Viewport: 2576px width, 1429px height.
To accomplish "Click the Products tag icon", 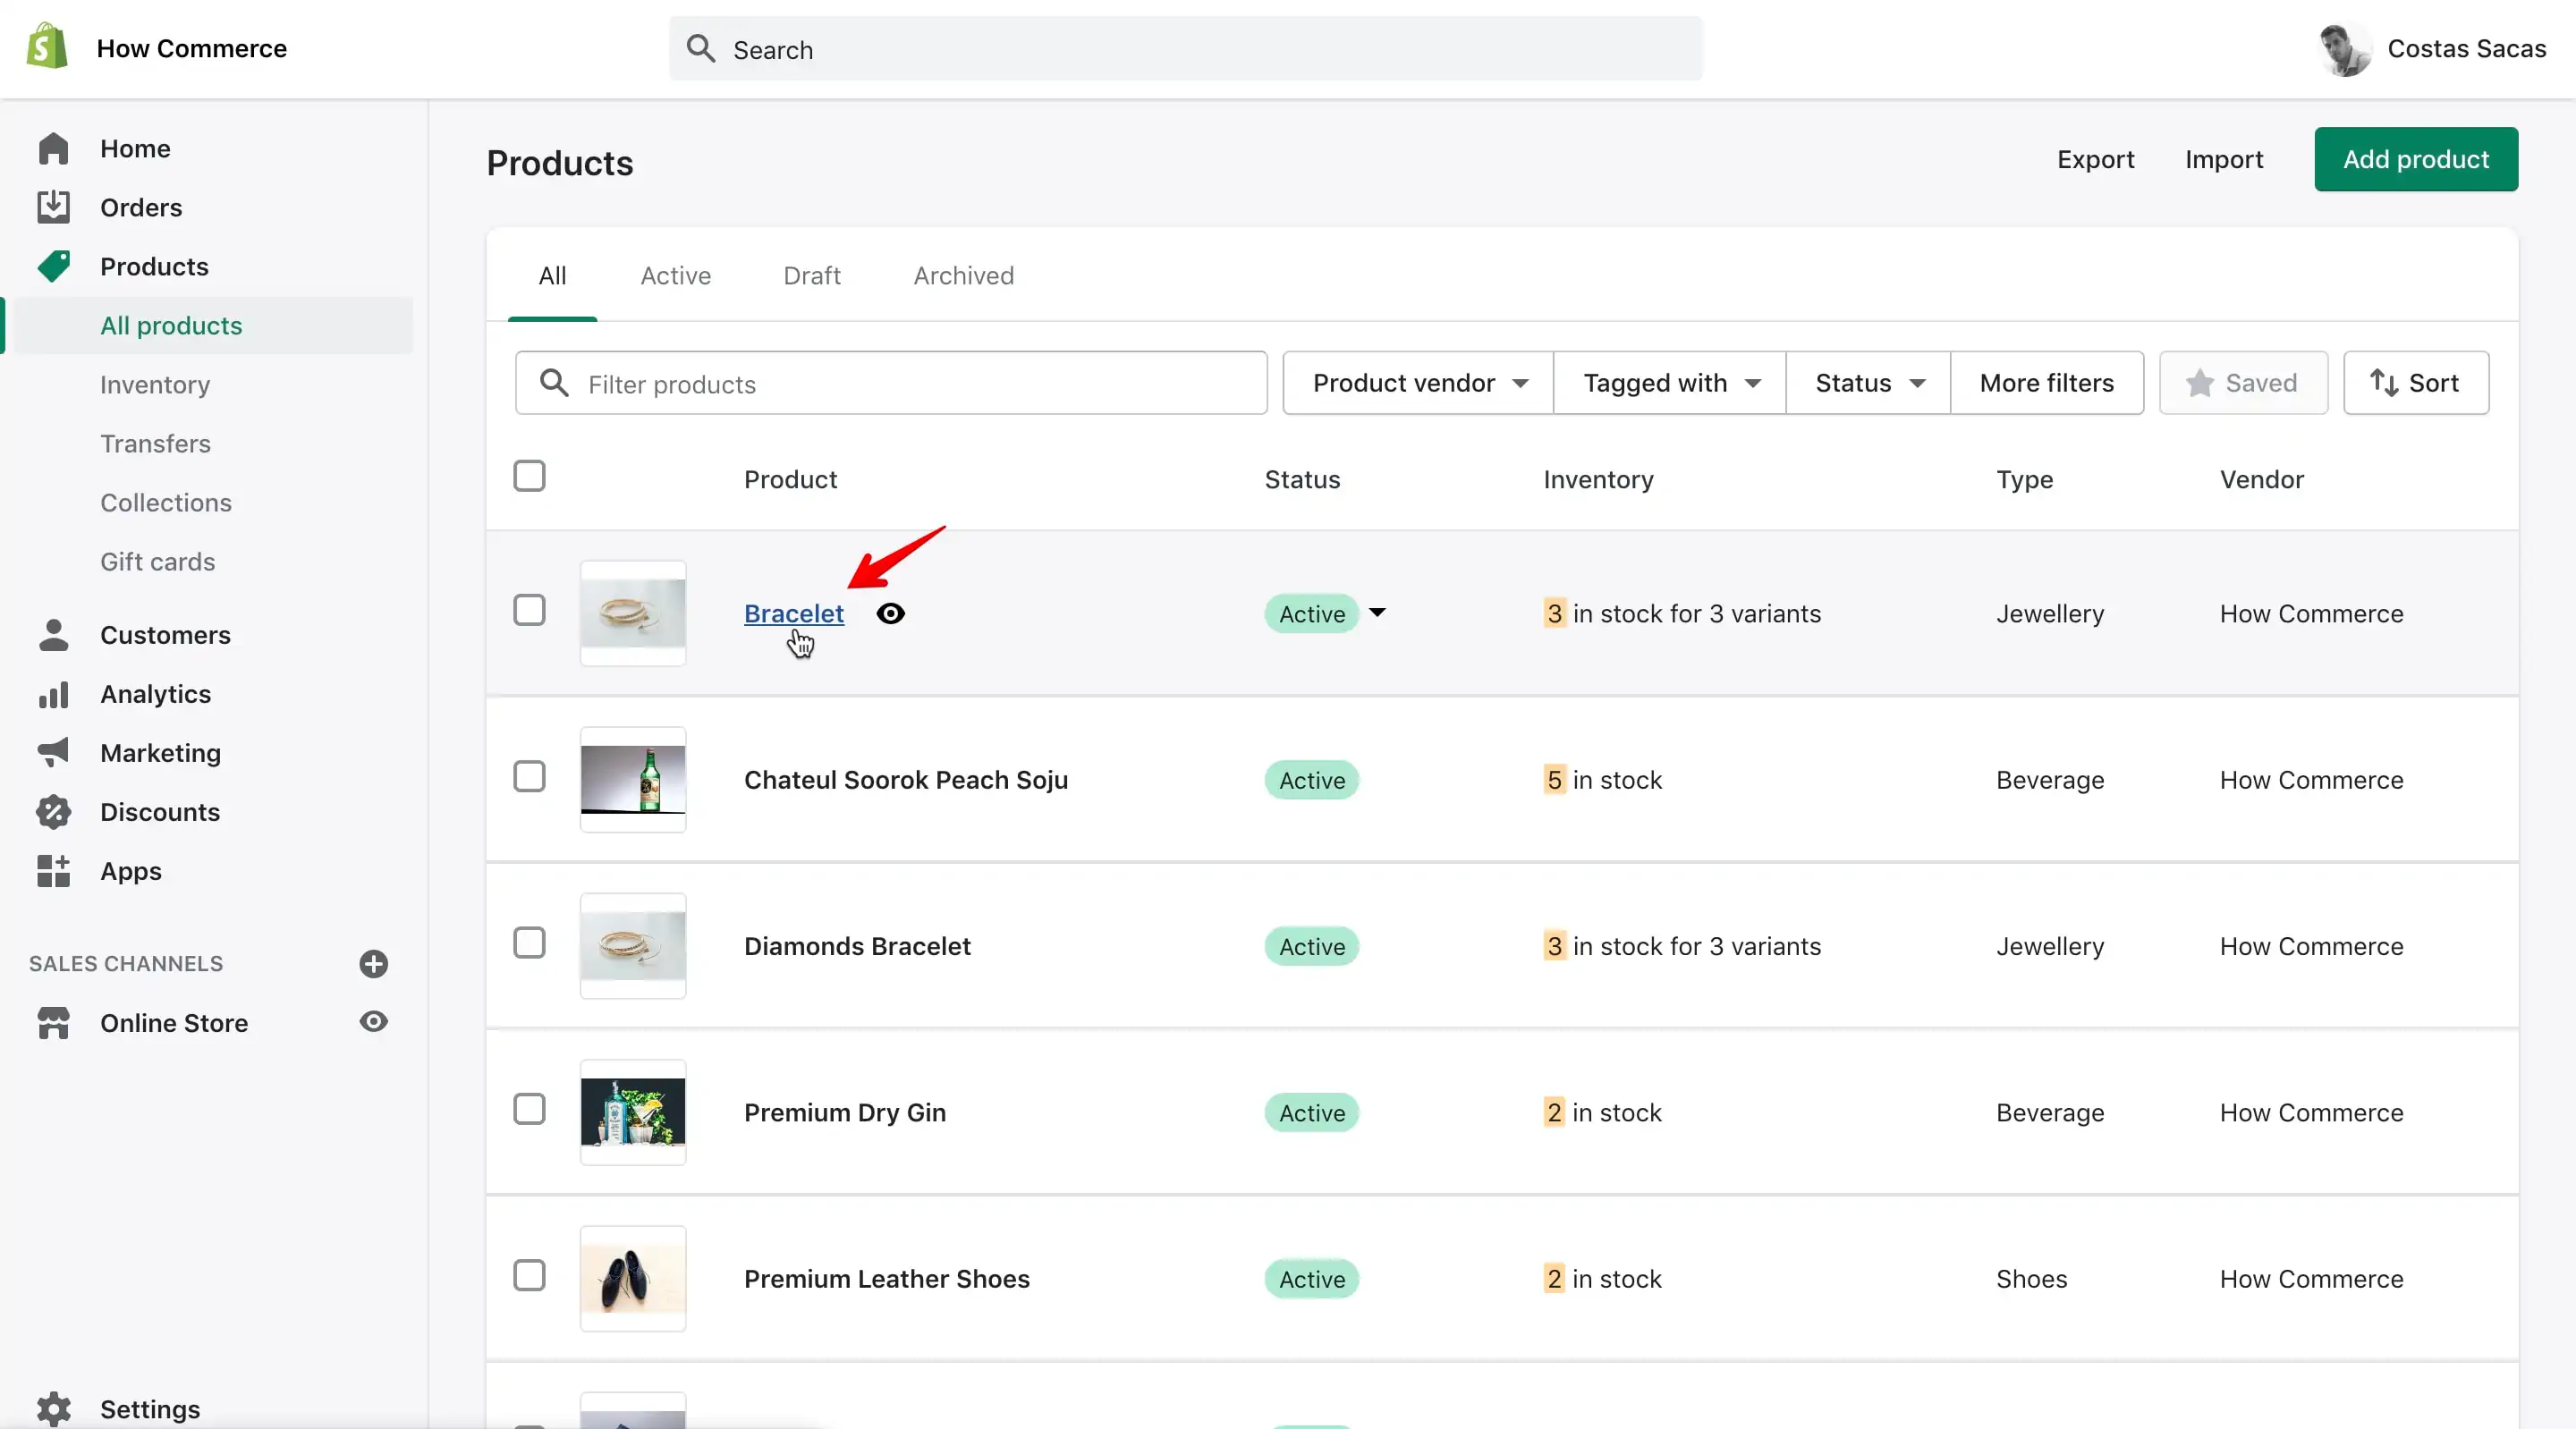I will (x=53, y=266).
